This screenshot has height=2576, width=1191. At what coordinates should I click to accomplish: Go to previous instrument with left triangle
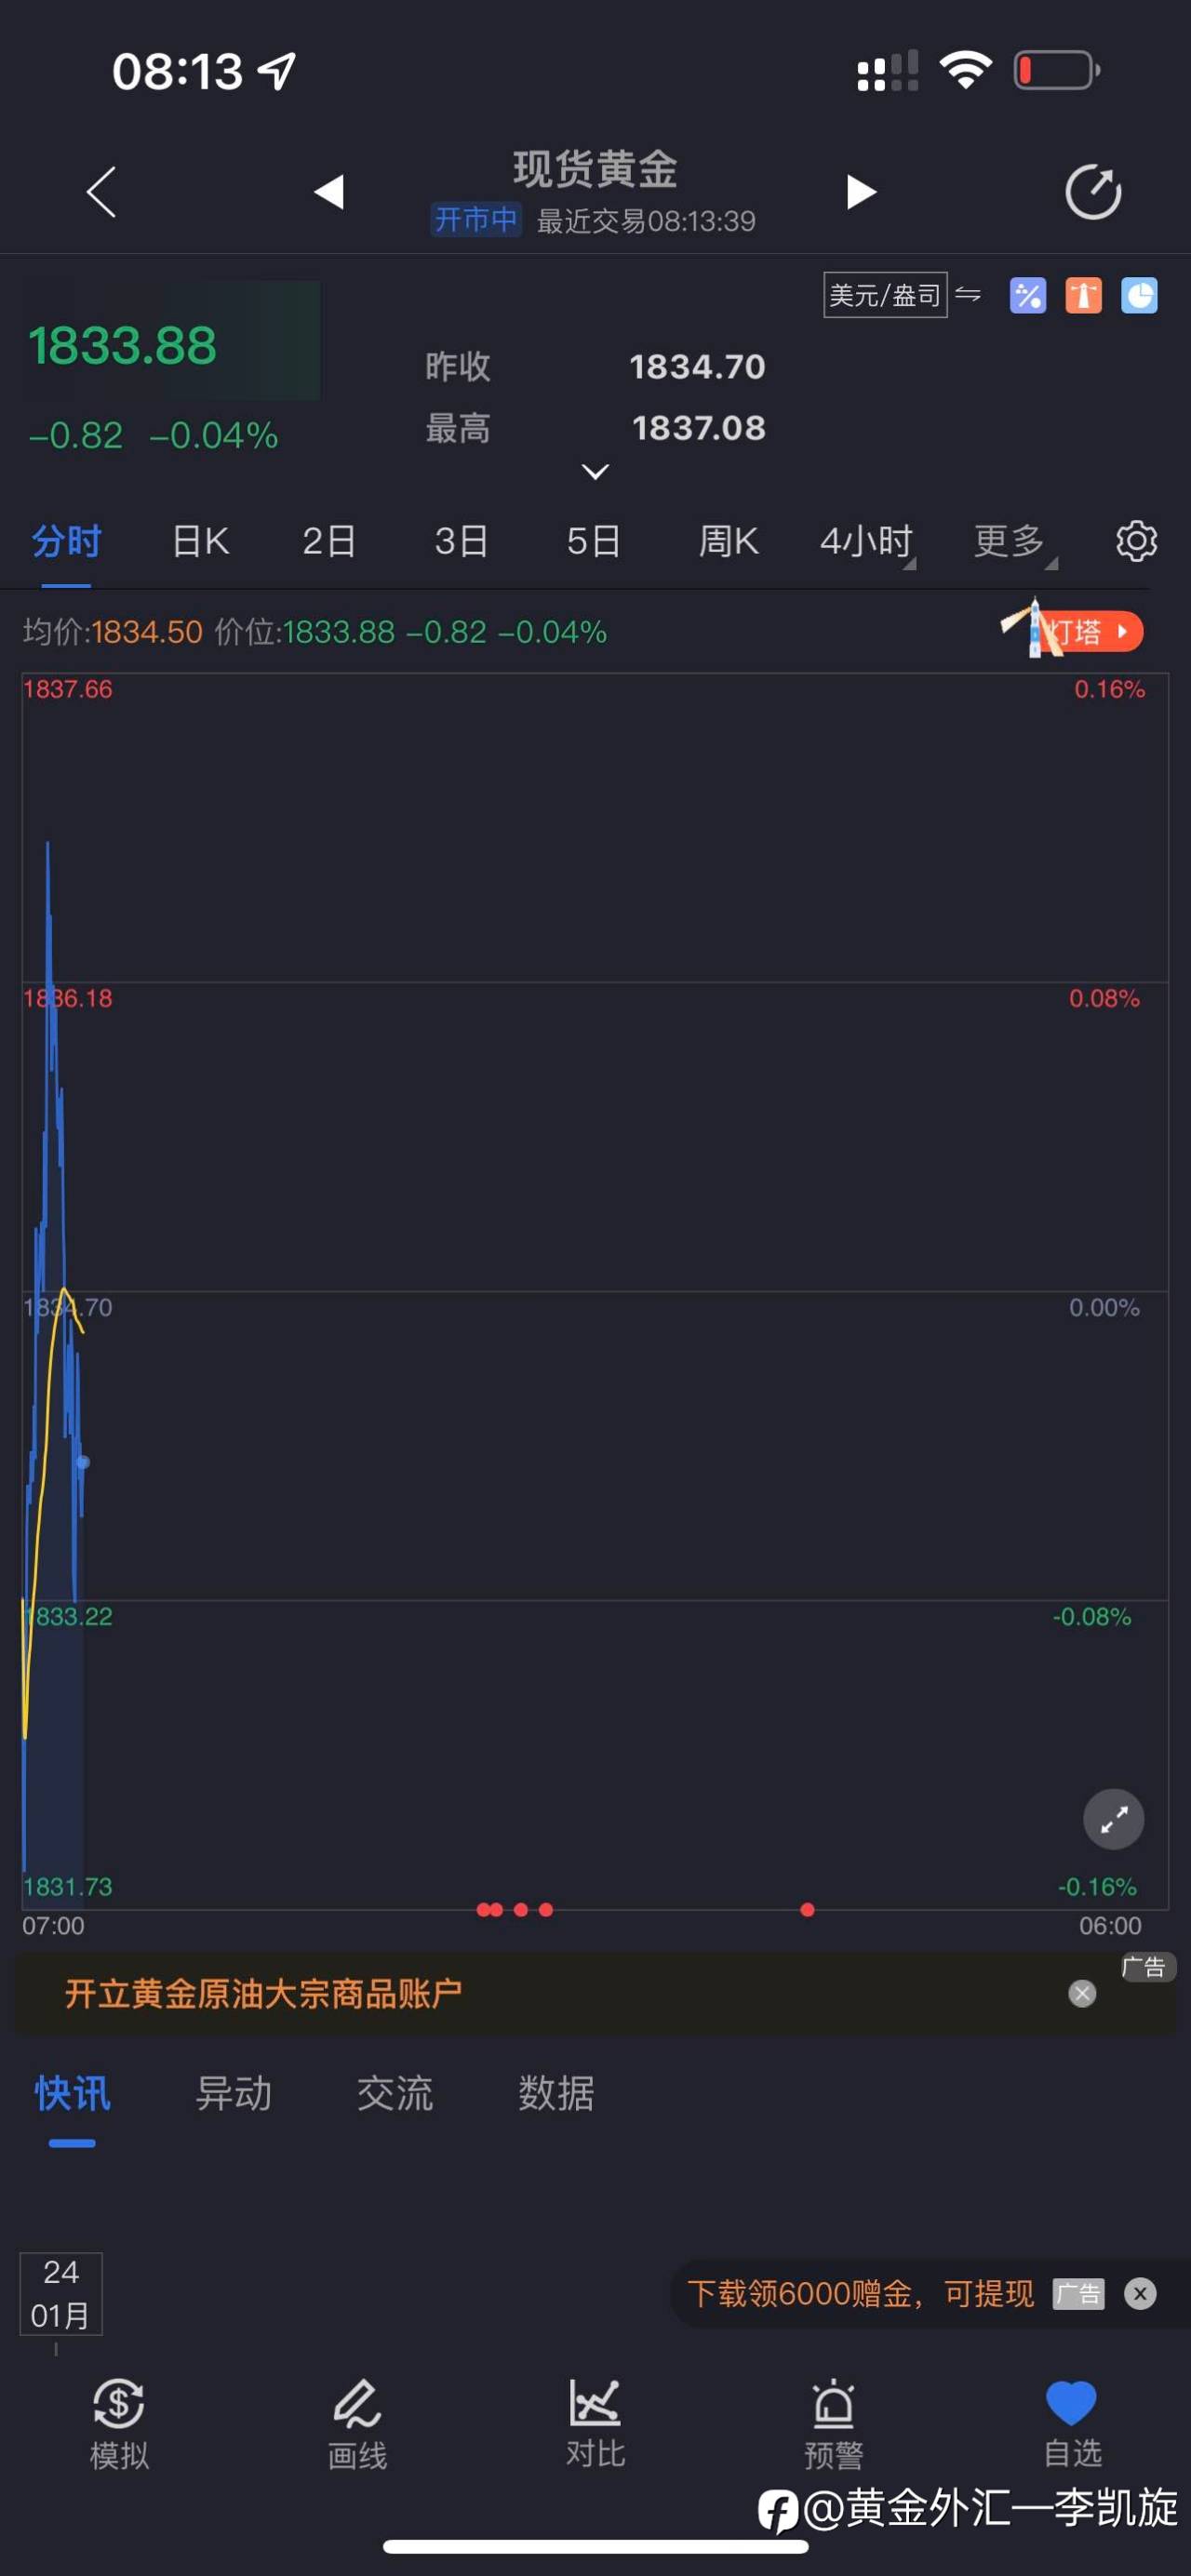329,191
